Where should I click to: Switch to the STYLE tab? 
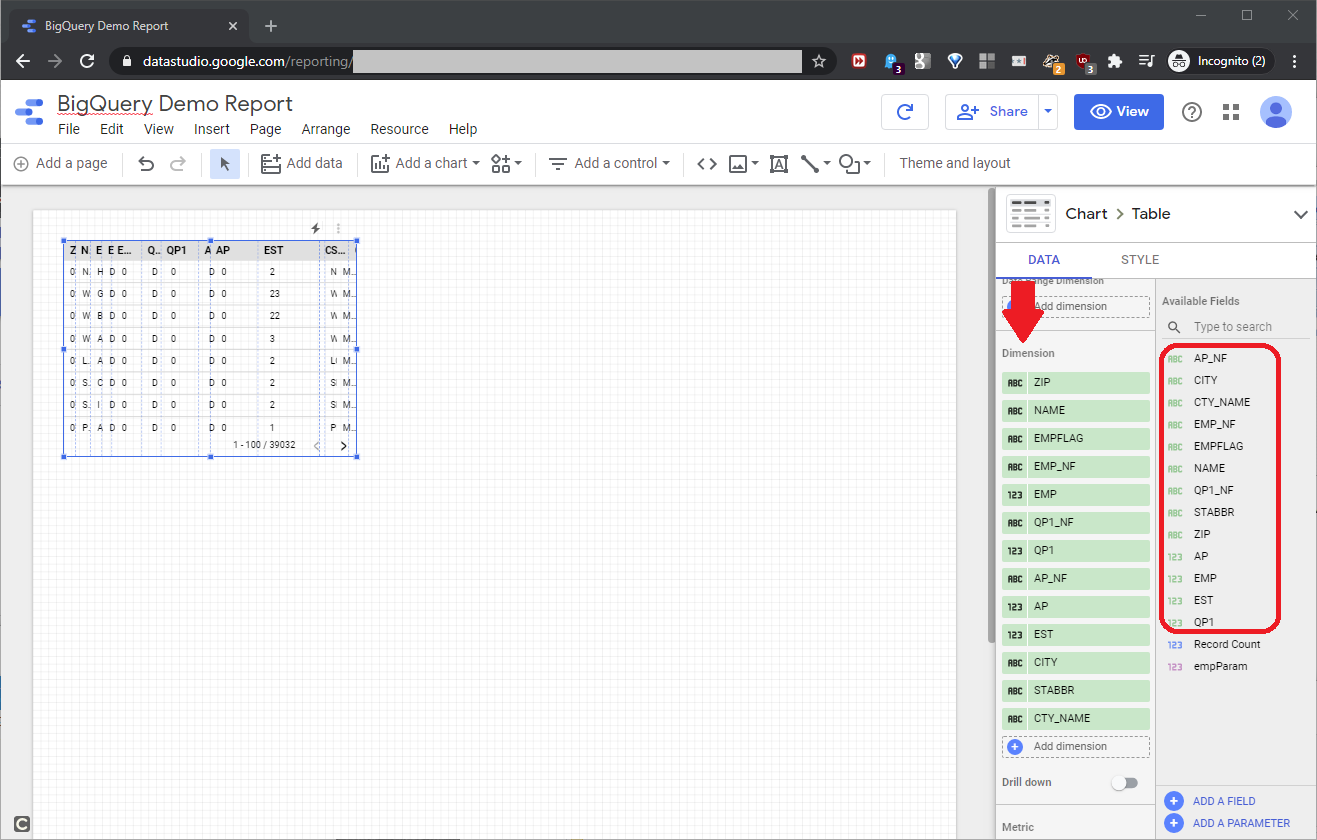[x=1140, y=260]
